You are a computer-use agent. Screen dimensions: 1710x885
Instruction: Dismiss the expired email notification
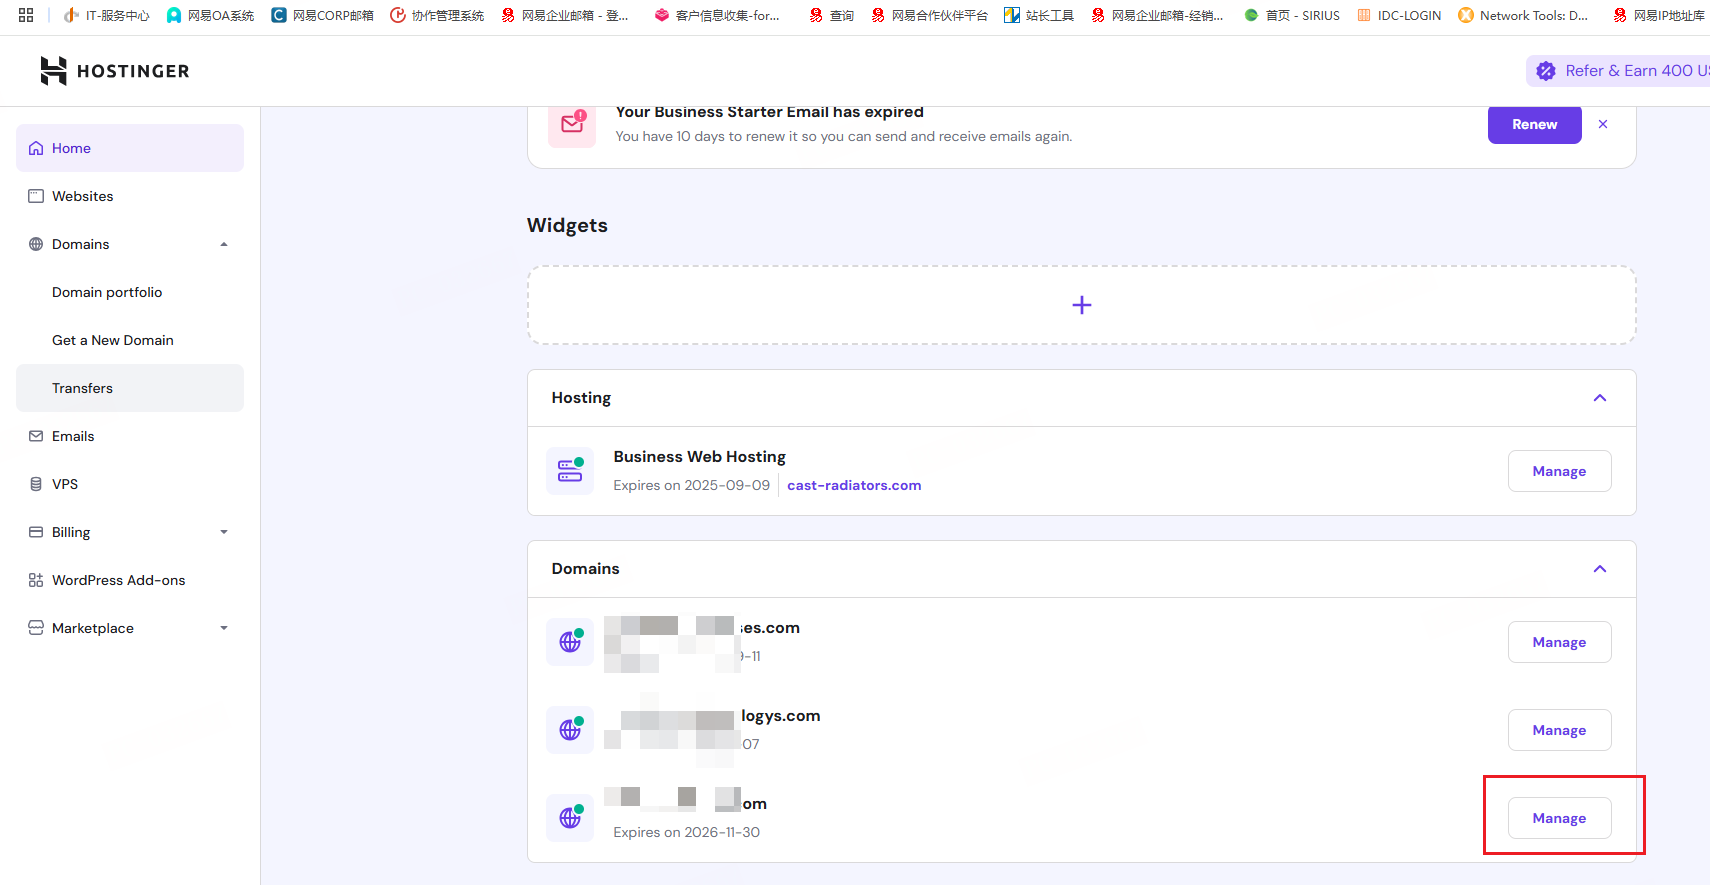point(1603,124)
